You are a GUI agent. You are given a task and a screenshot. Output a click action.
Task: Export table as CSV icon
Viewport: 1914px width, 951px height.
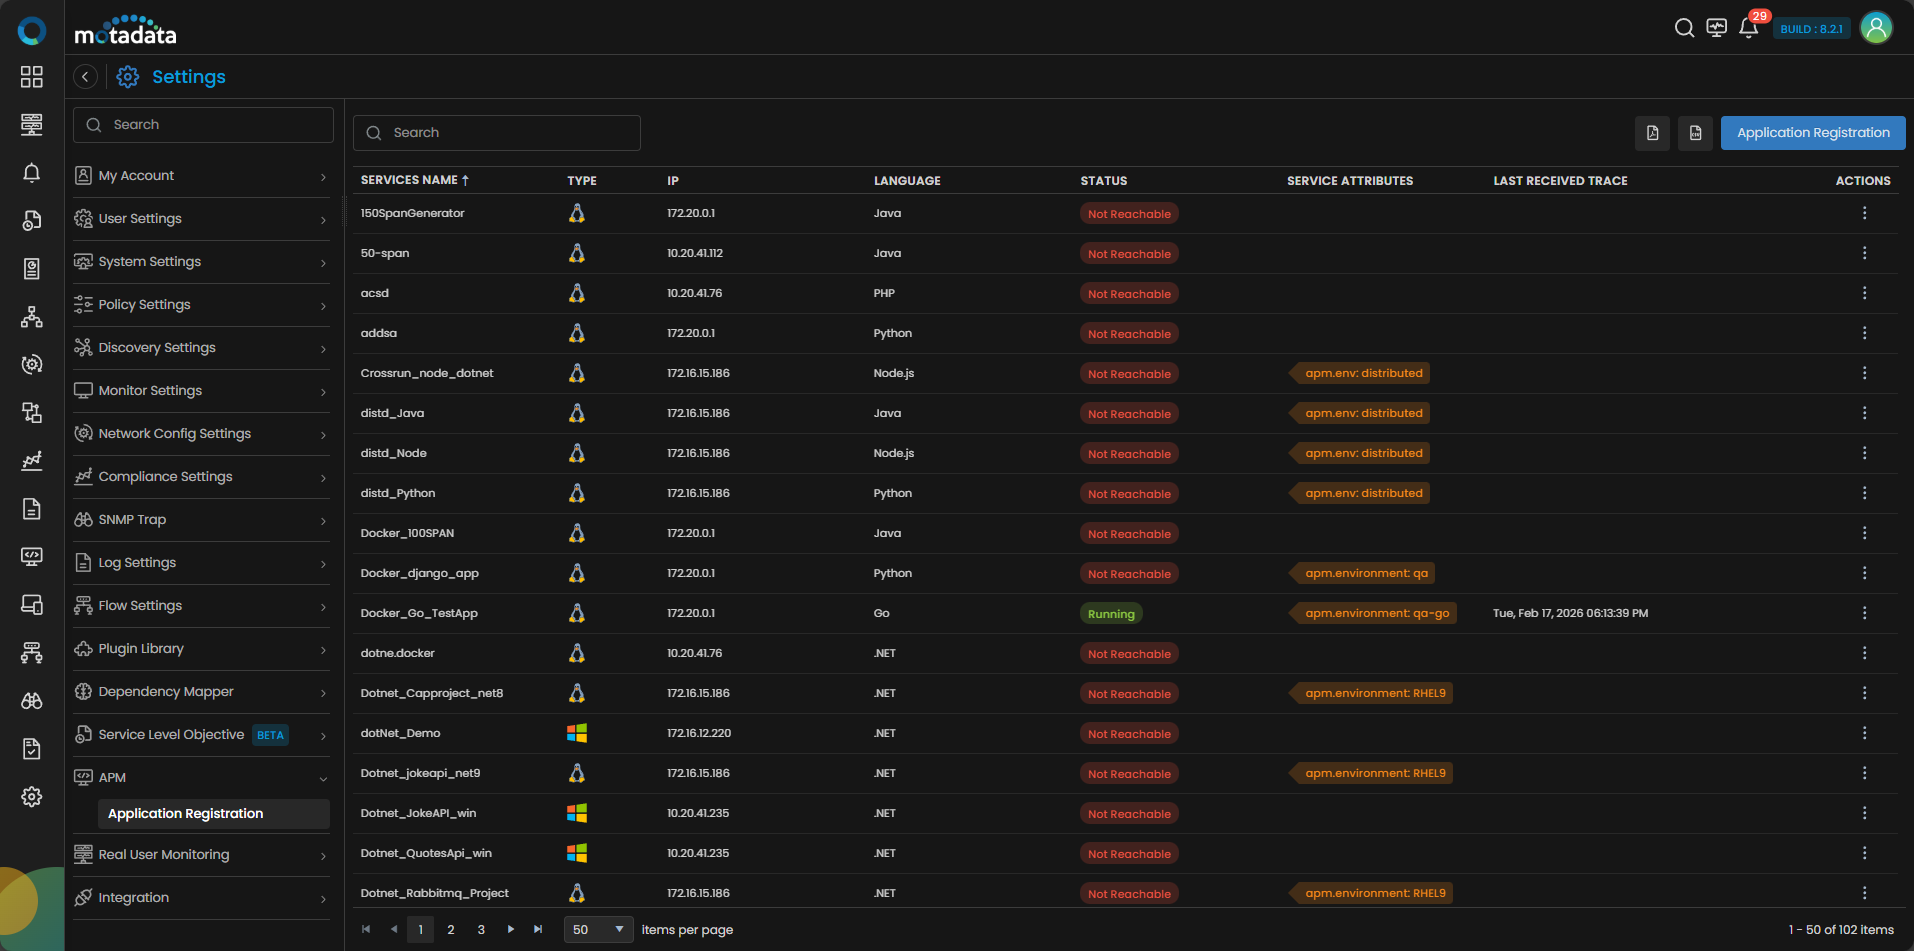tap(1695, 133)
